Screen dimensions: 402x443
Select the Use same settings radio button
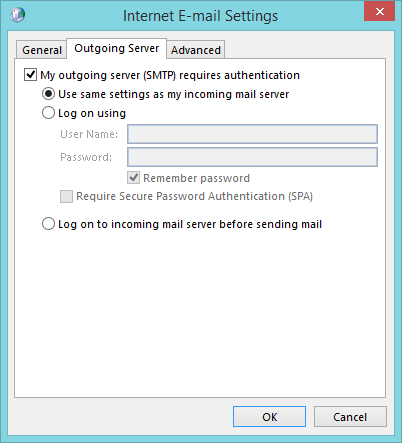pos(48,94)
